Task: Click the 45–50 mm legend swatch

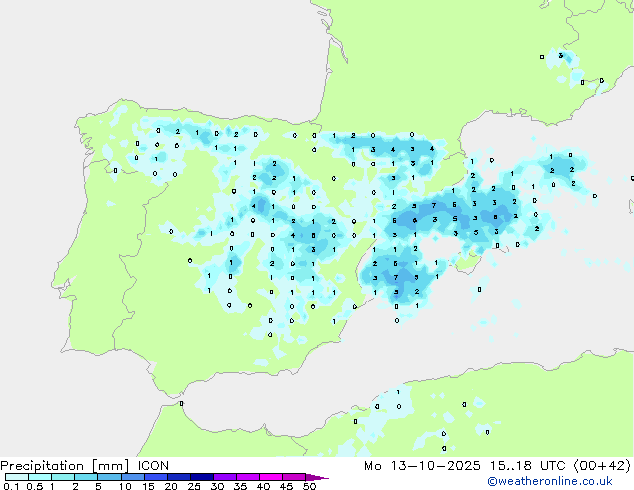Action: click(x=294, y=477)
